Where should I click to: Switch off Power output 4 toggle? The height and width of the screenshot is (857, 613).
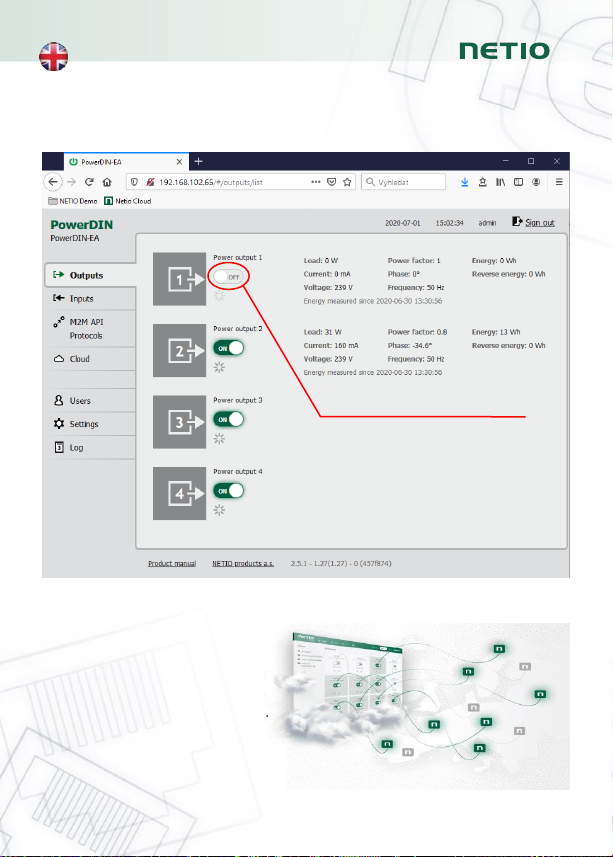(228, 490)
